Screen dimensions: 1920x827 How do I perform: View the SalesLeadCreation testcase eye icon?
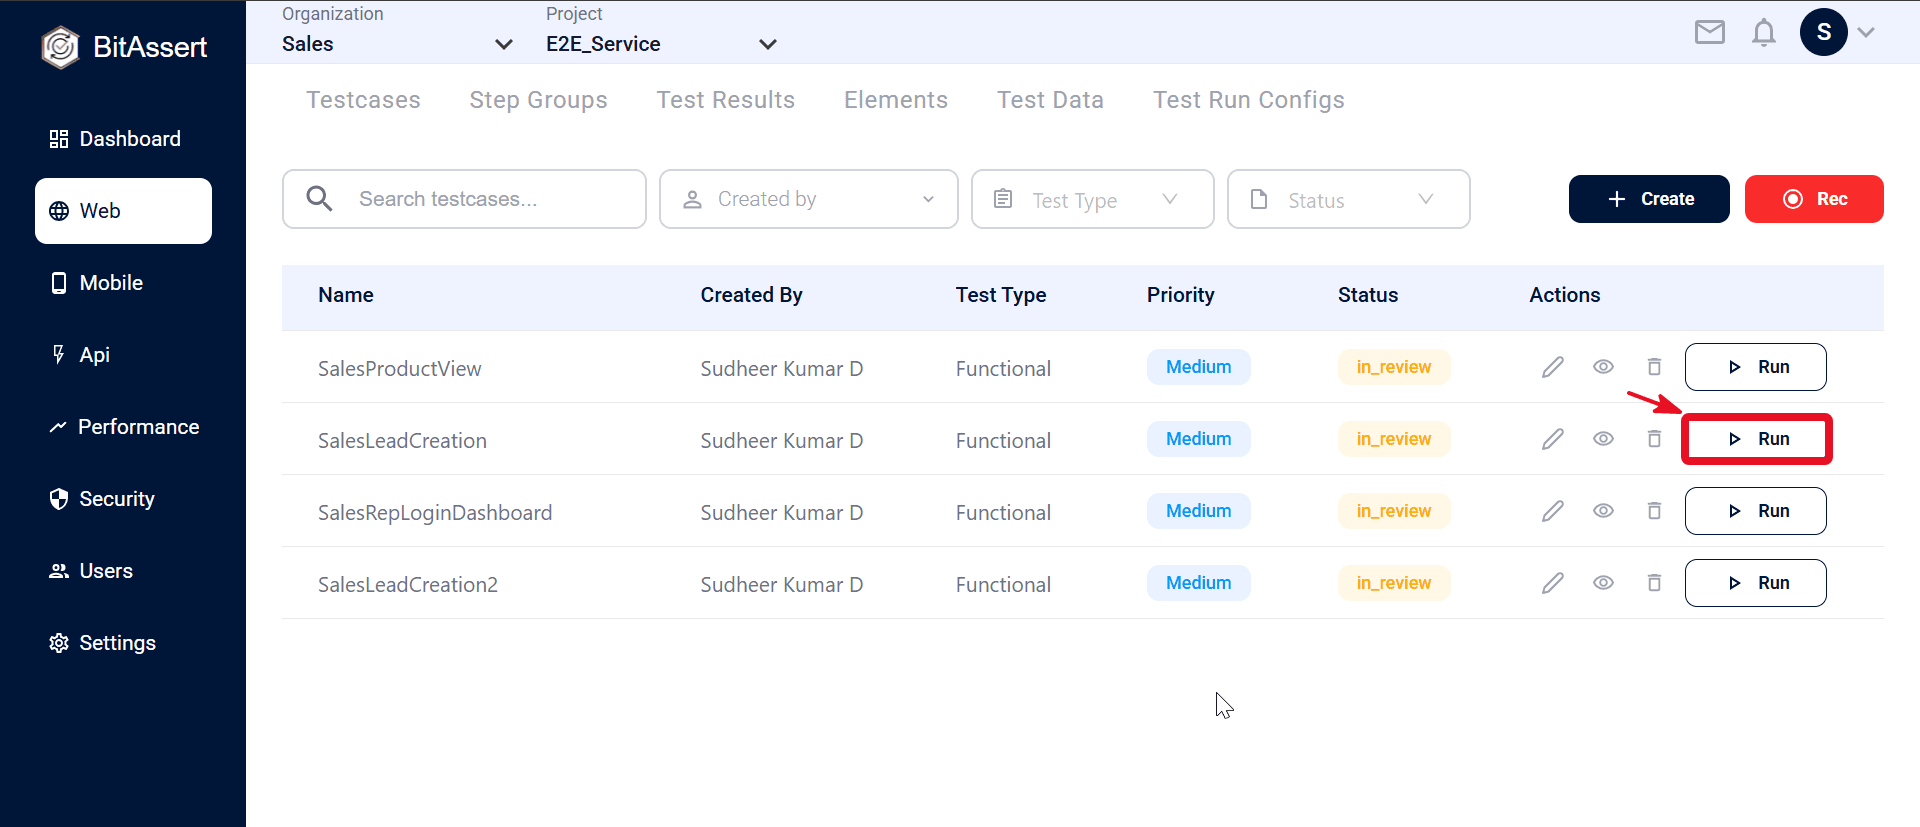[1604, 439]
